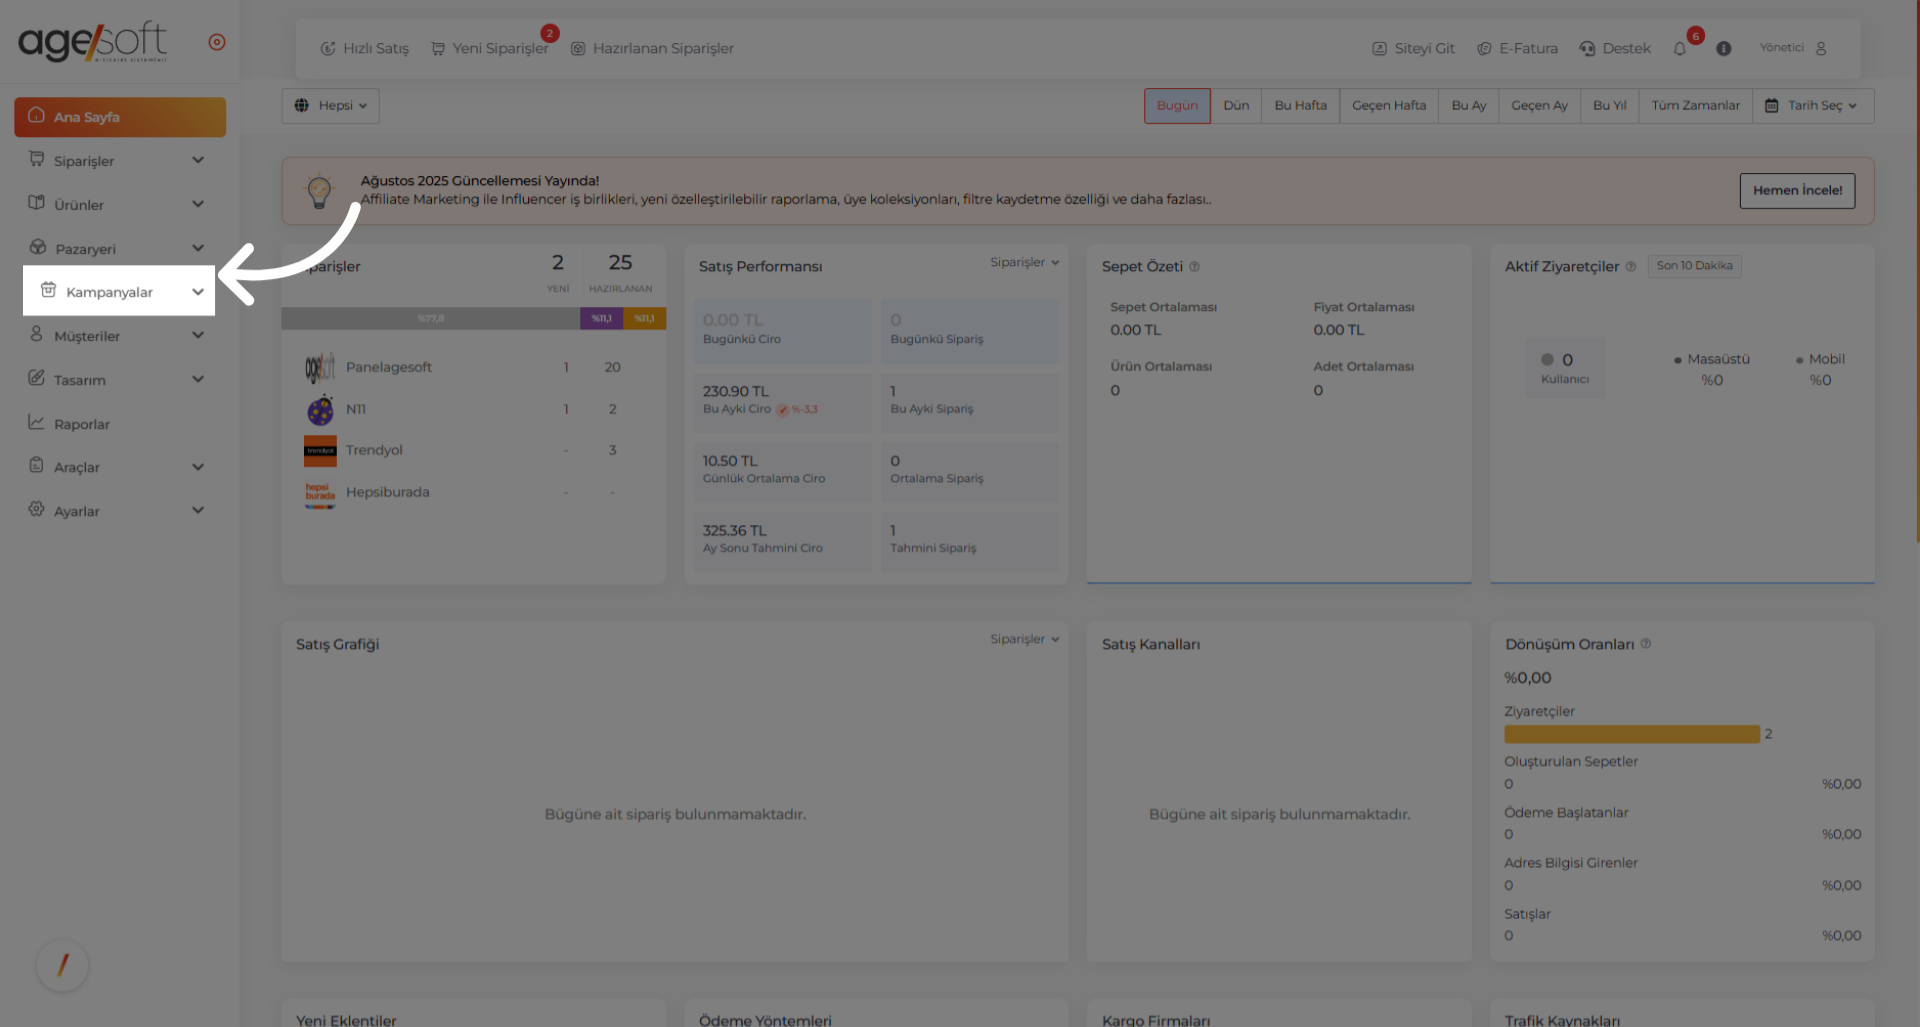Click the Destek headset icon
Image resolution: width=1920 pixels, height=1027 pixels.
1587,49
